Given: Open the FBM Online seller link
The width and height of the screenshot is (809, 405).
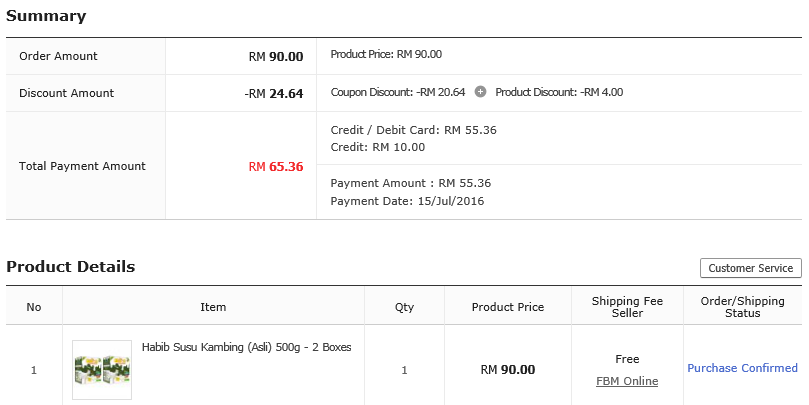Looking at the screenshot, I should click(x=627, y=381).
